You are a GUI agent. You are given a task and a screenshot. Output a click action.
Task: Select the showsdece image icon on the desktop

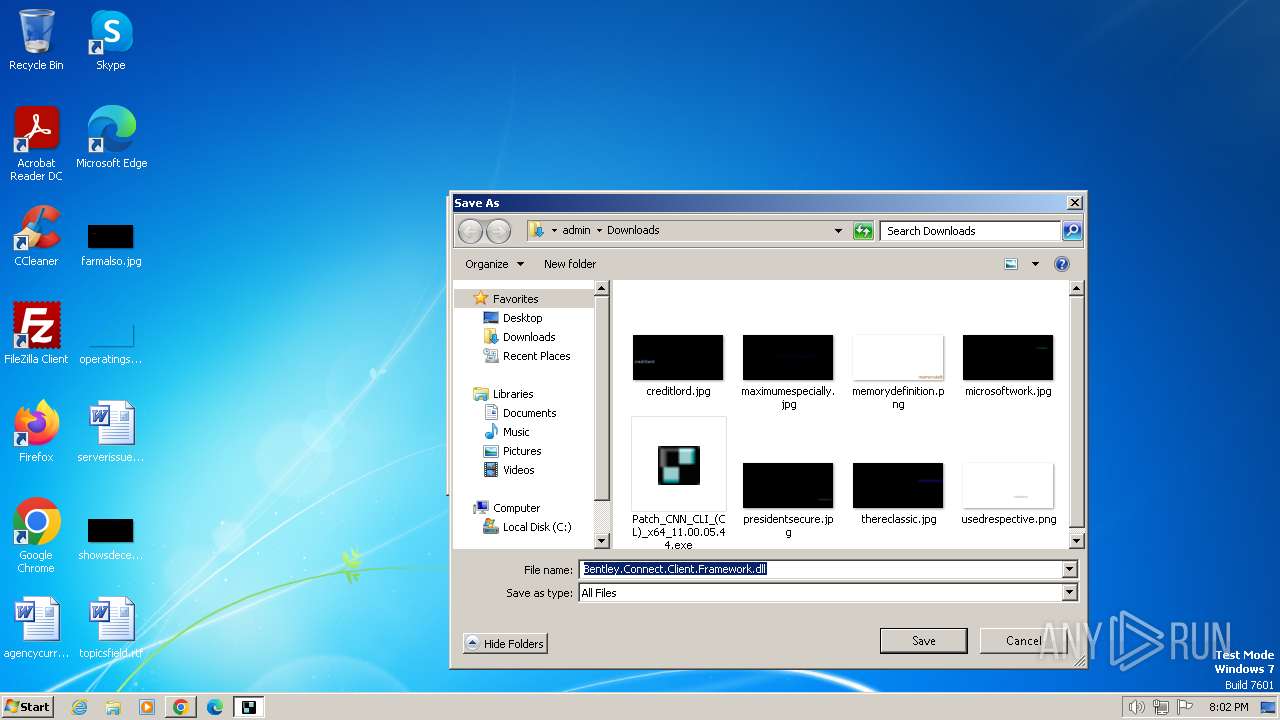point(111,539)
